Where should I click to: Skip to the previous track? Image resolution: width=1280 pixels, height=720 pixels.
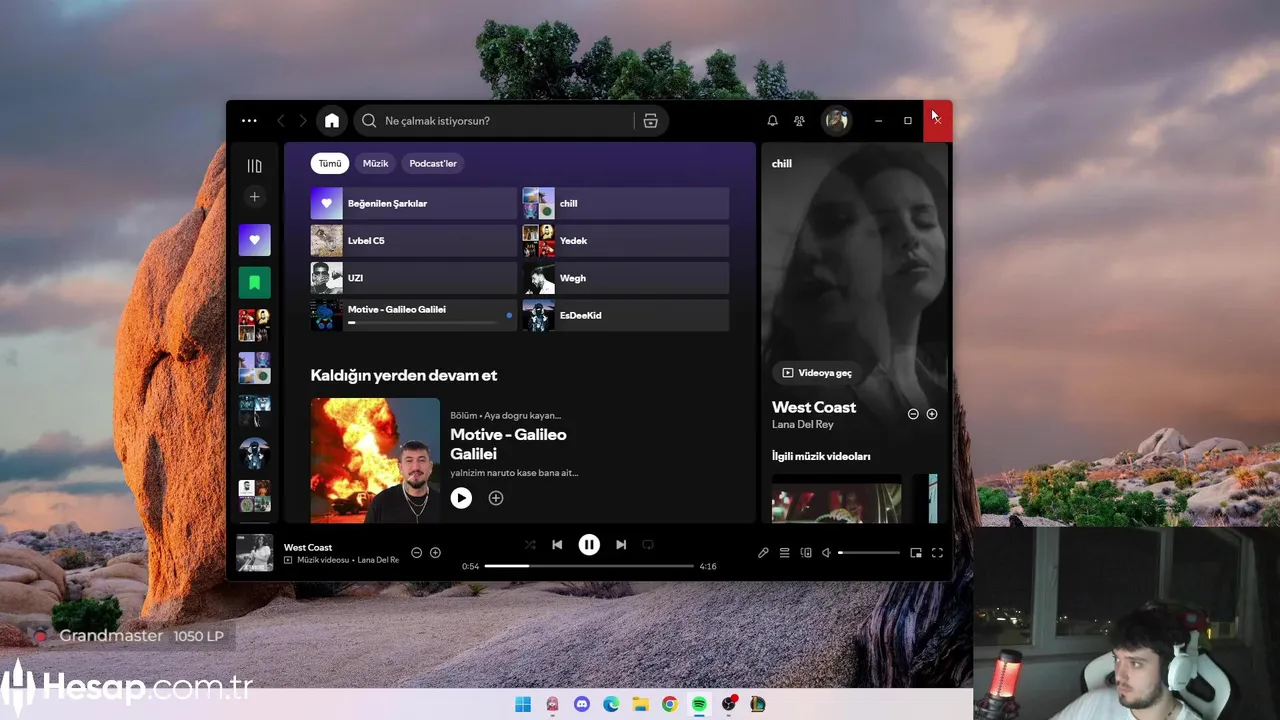[x=557, y=545]
